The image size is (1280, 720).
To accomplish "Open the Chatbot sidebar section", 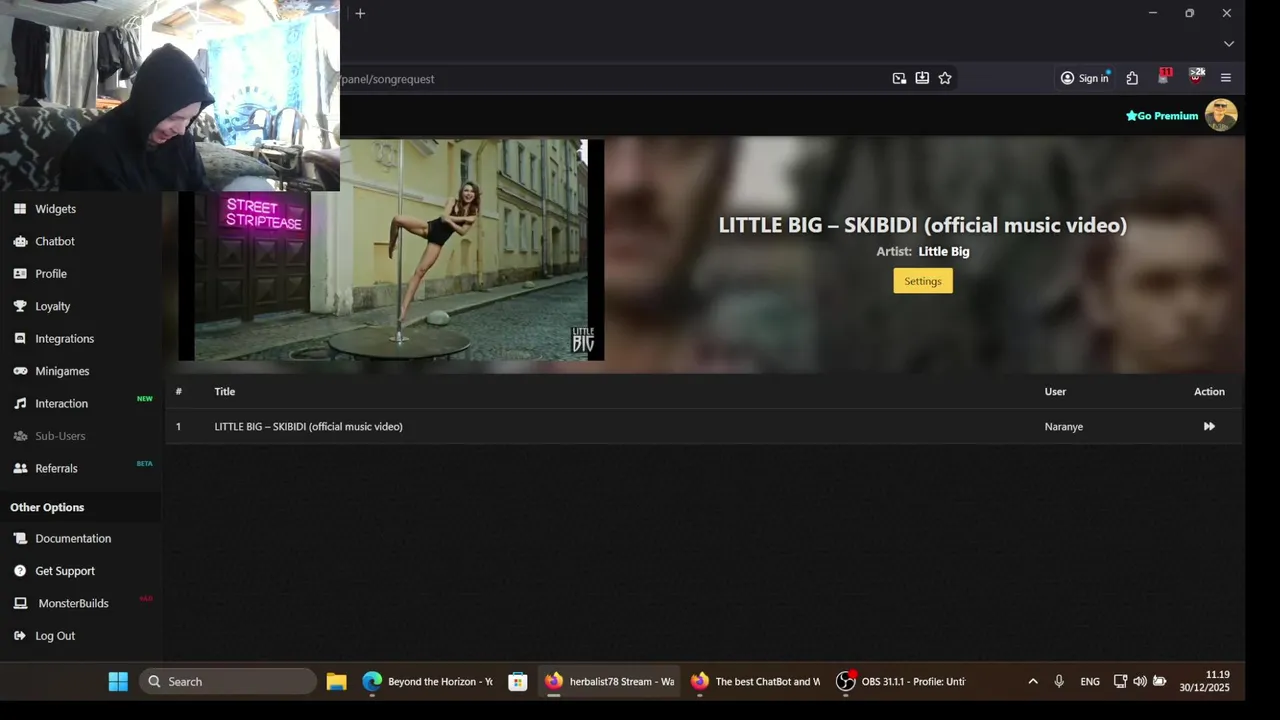I will 54,241.
